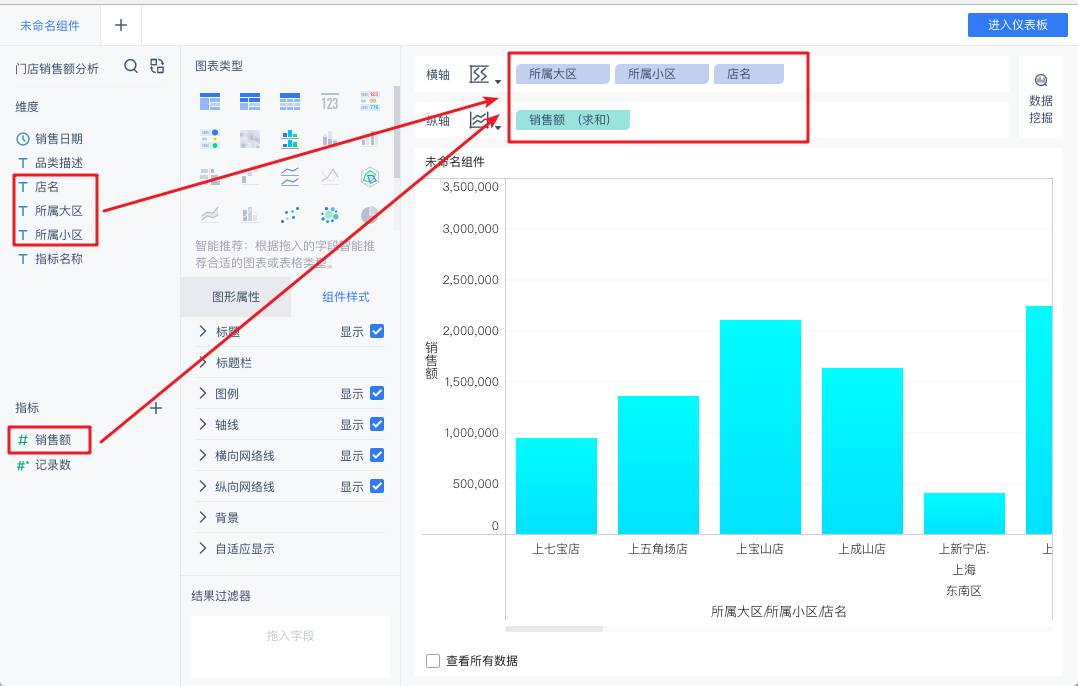
Task: Expand the 轴线 style section
Action: point(203,424)
